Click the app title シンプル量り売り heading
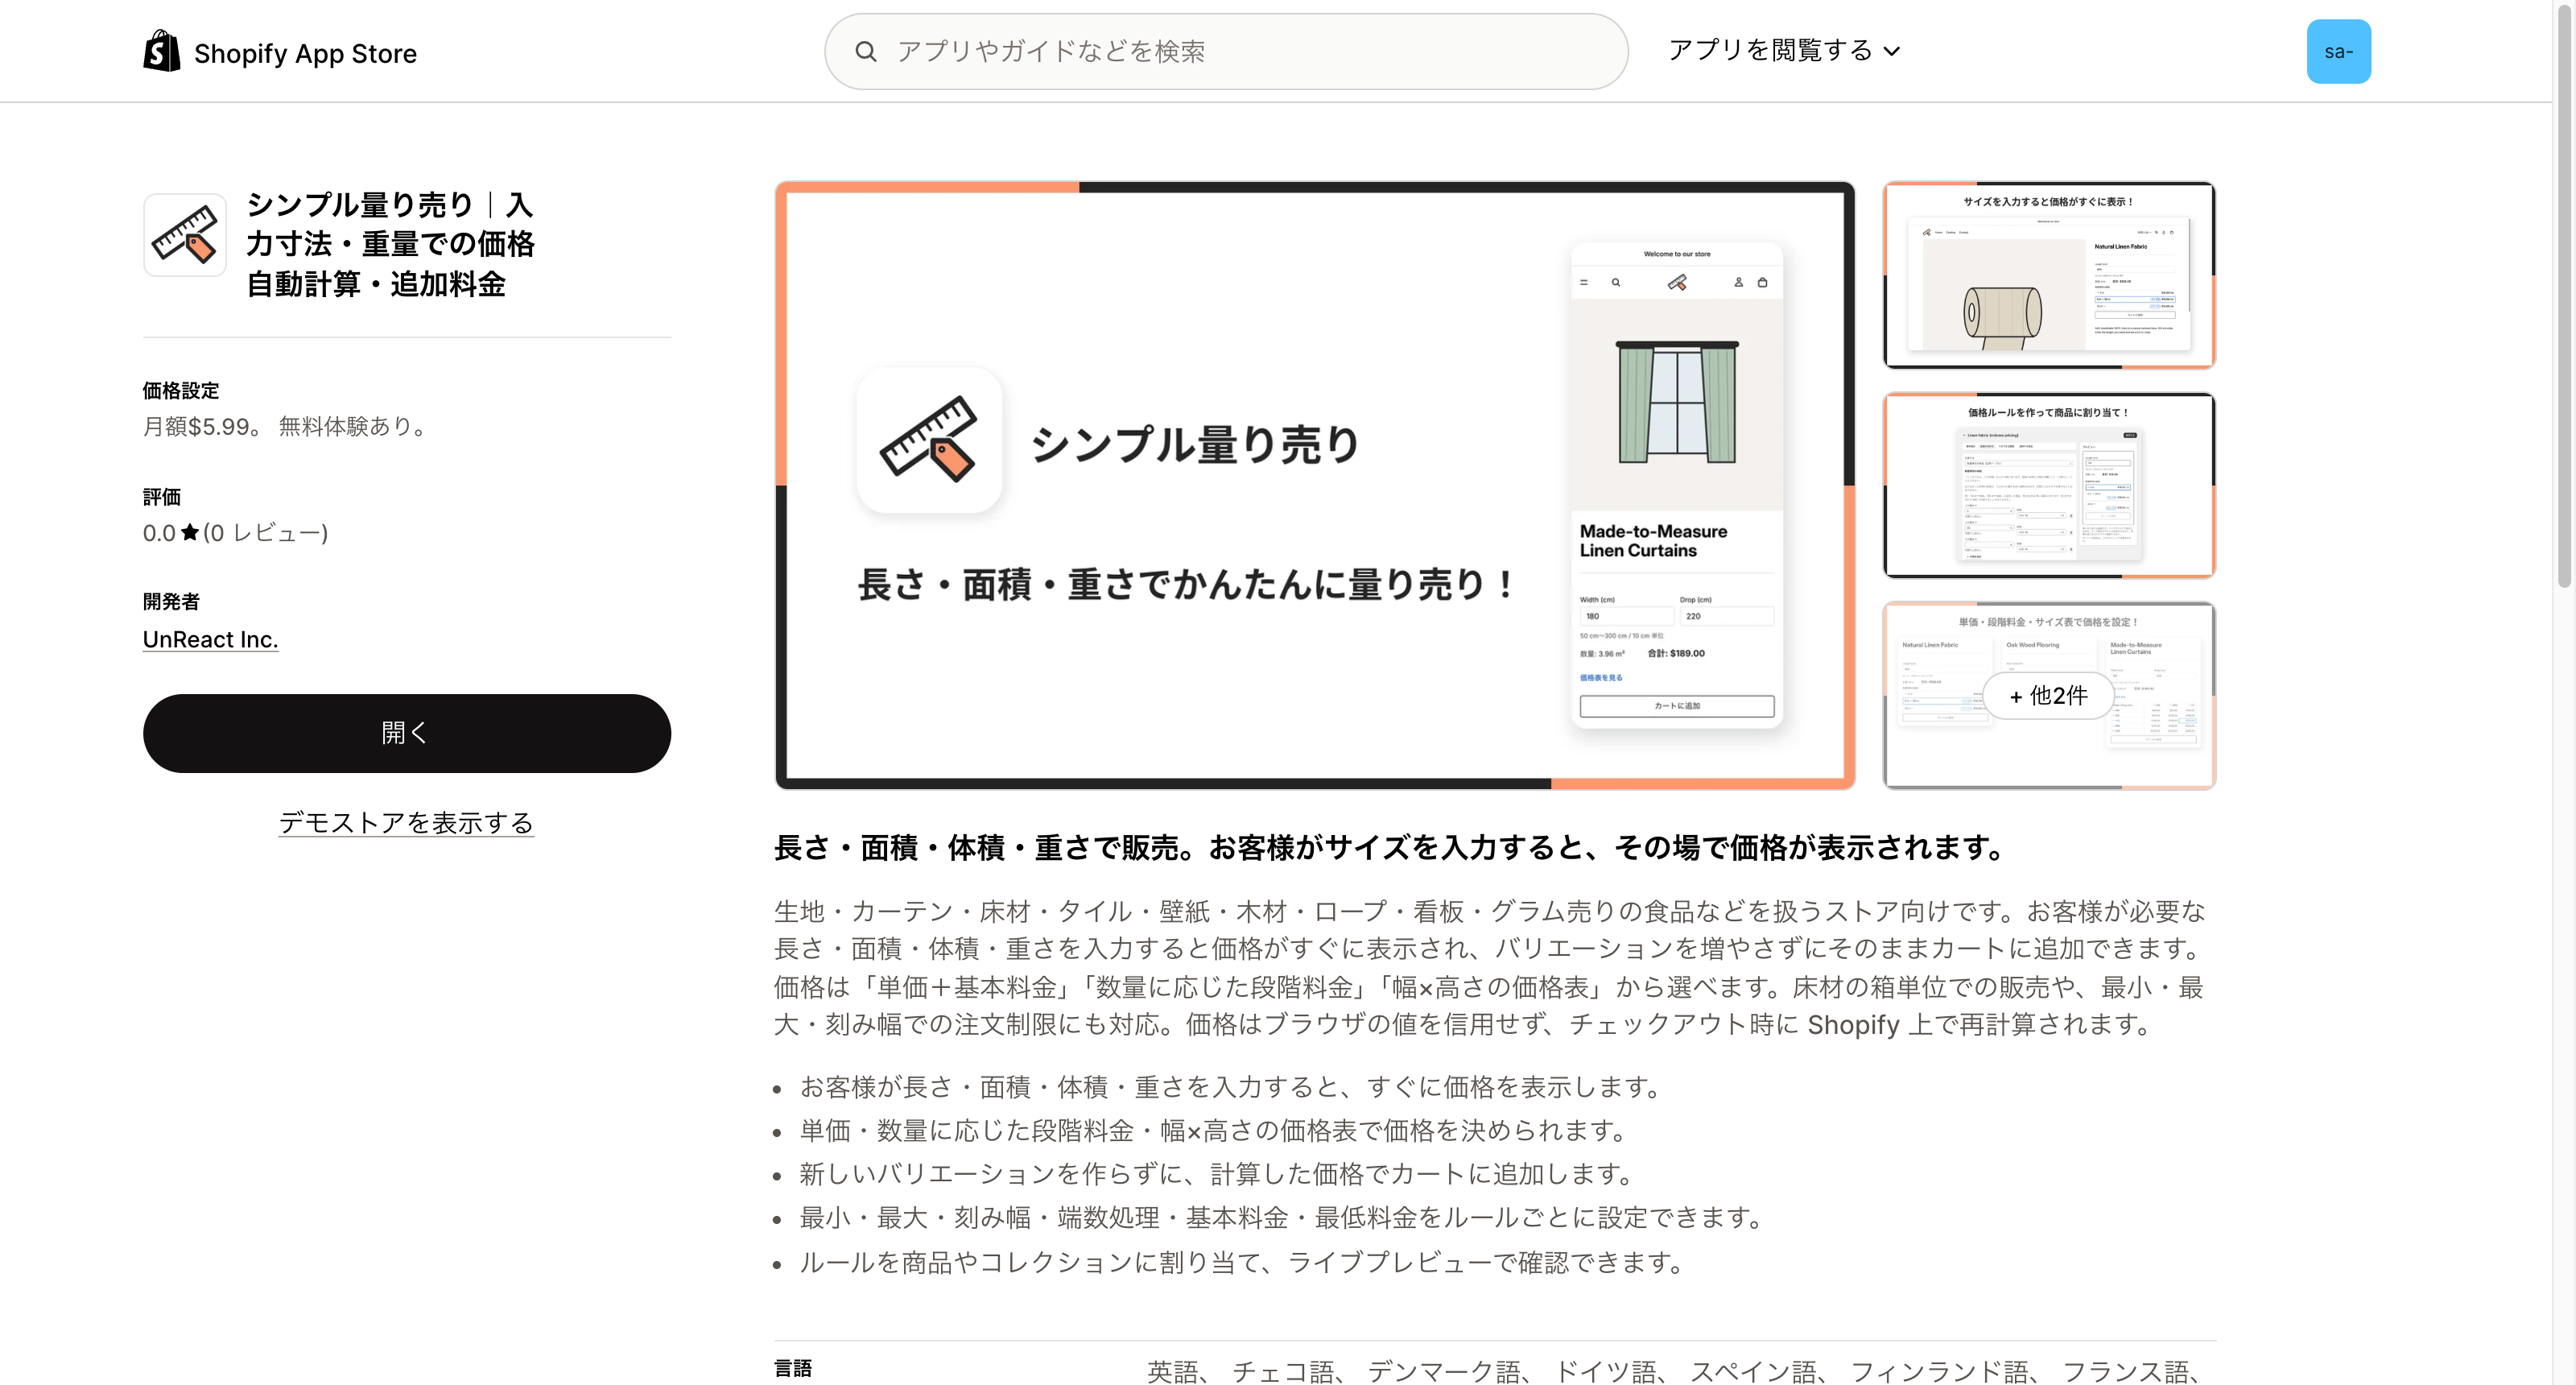Screen dimensions: 2576x1385 [390, 244]
